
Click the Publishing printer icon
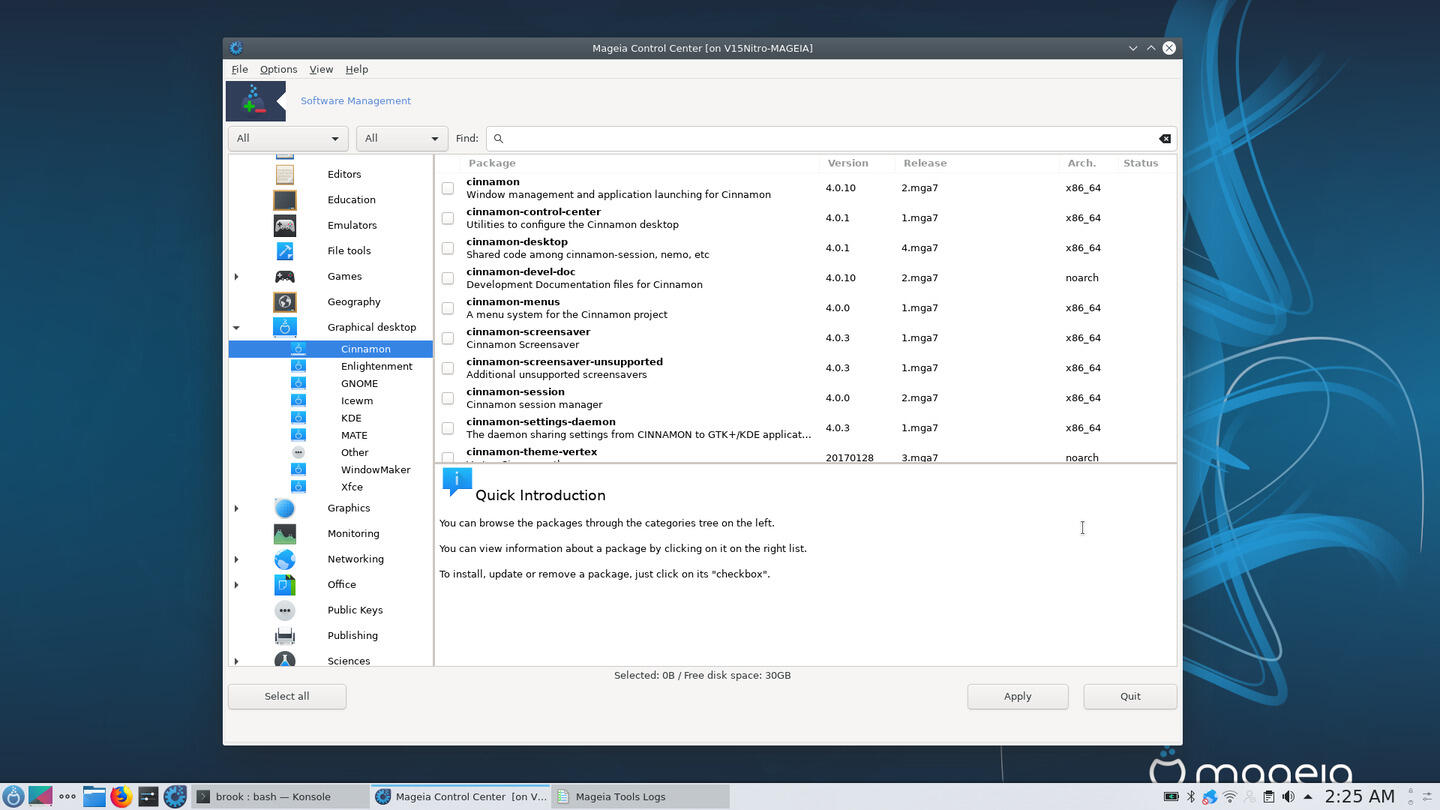tap(285, 636)
